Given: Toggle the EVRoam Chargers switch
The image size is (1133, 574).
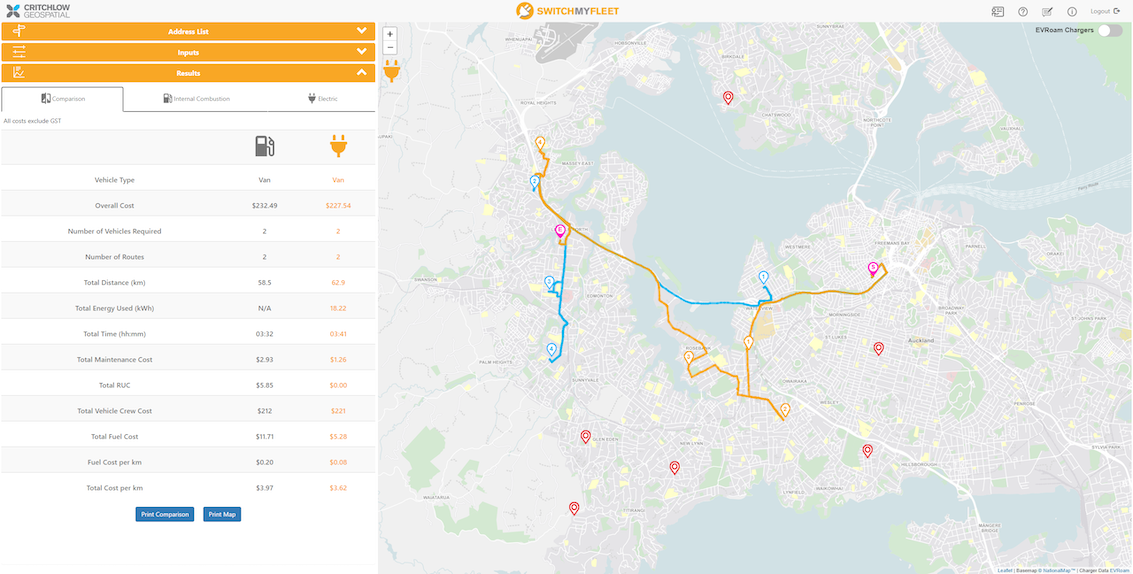Looking at the screenshot, I should (1110, 30).
